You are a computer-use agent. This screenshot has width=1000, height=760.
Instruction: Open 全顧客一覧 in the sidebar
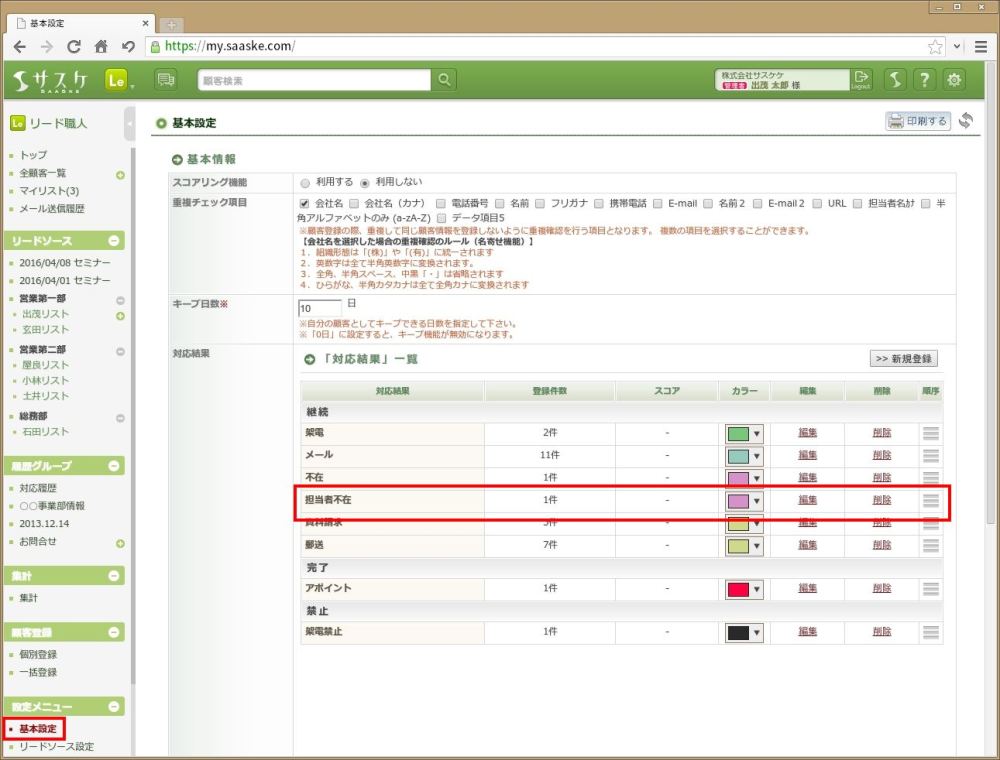coord(43,173)
